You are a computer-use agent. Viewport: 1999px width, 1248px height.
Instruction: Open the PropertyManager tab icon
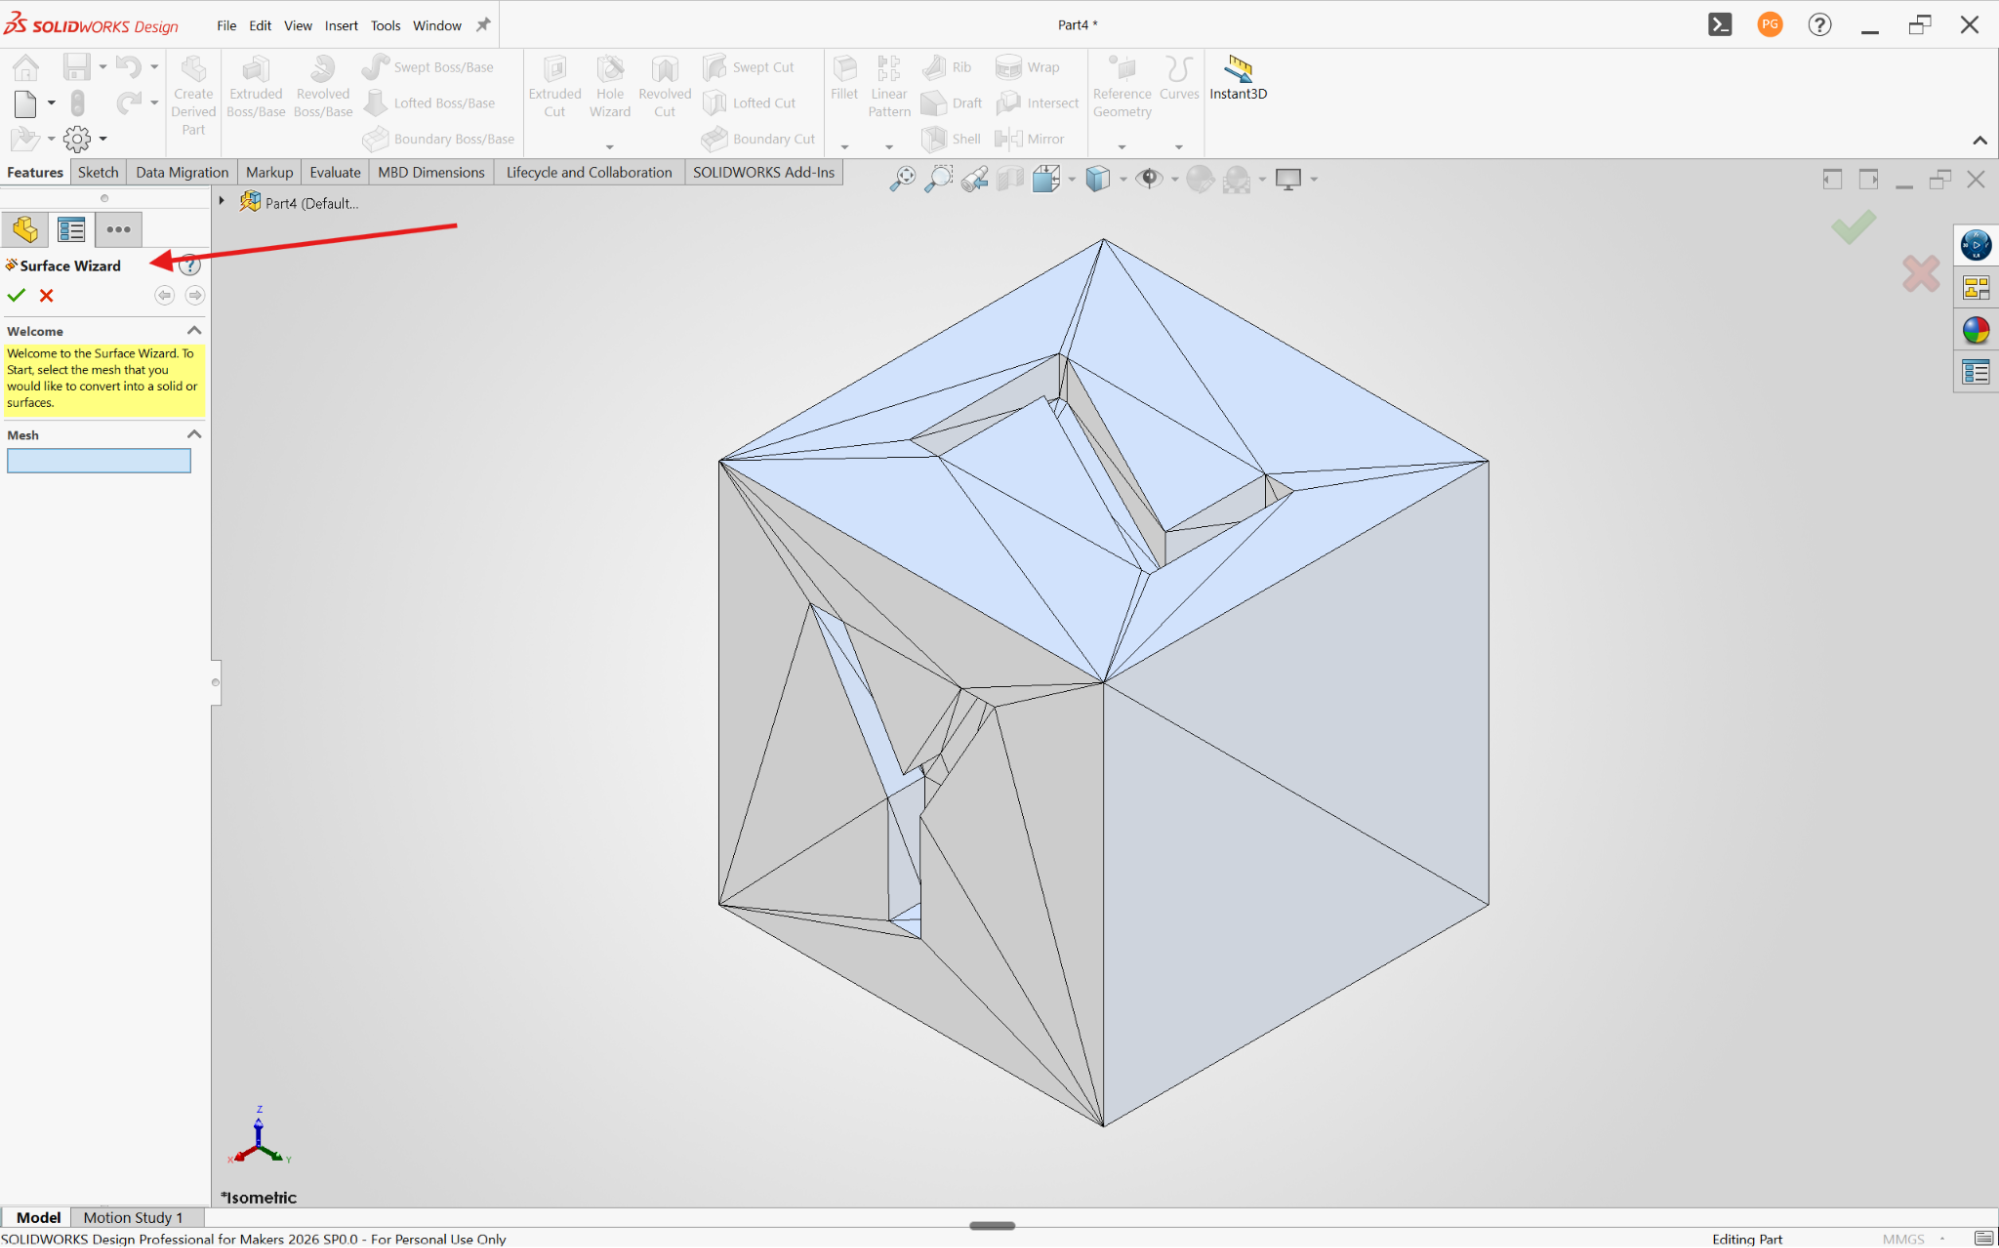pos(71,230)
